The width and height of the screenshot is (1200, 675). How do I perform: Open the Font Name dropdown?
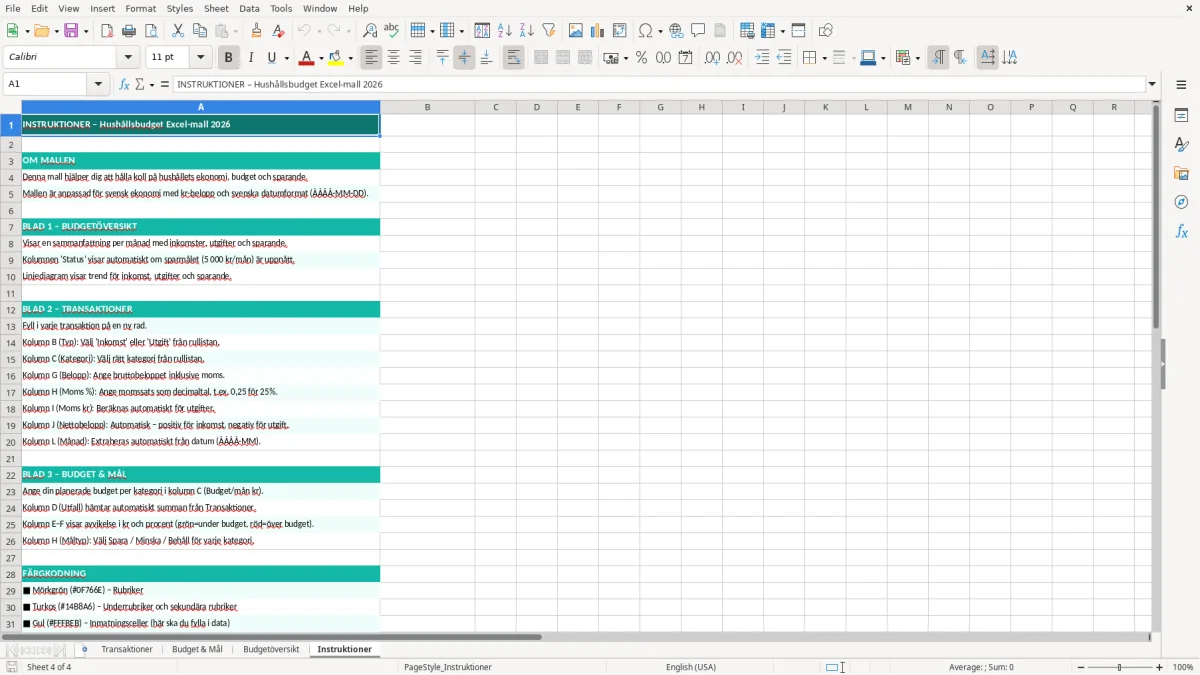[x=128, y=58]
